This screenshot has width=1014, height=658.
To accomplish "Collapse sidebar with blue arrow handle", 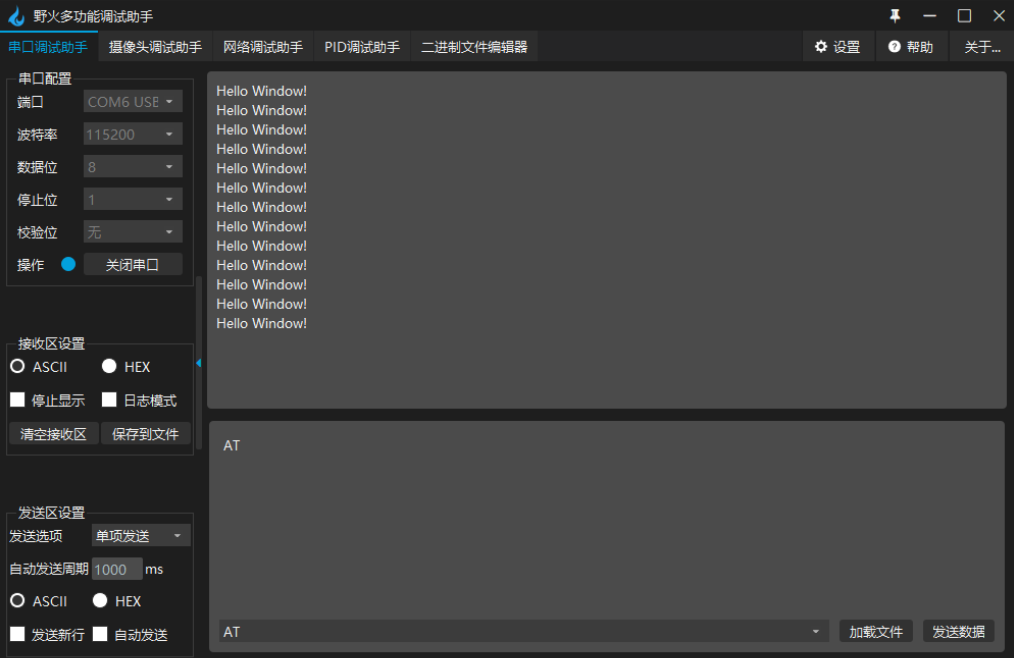I will click(x=199, y=363).
